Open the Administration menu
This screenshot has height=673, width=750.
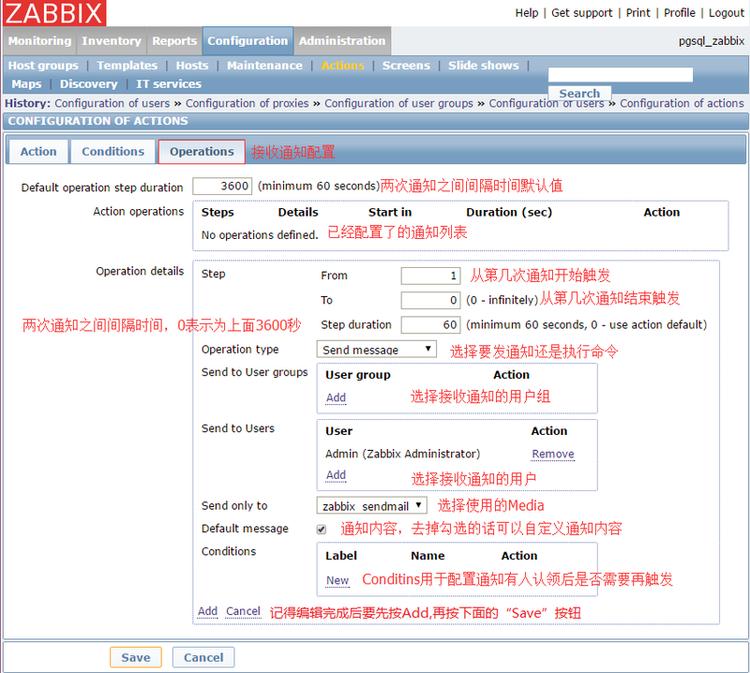(x=342, y=41)
